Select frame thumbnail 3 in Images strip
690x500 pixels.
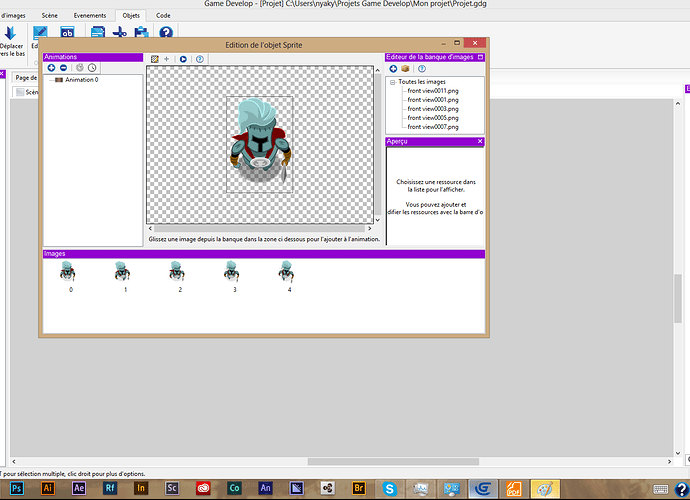(x=231, y=271)
